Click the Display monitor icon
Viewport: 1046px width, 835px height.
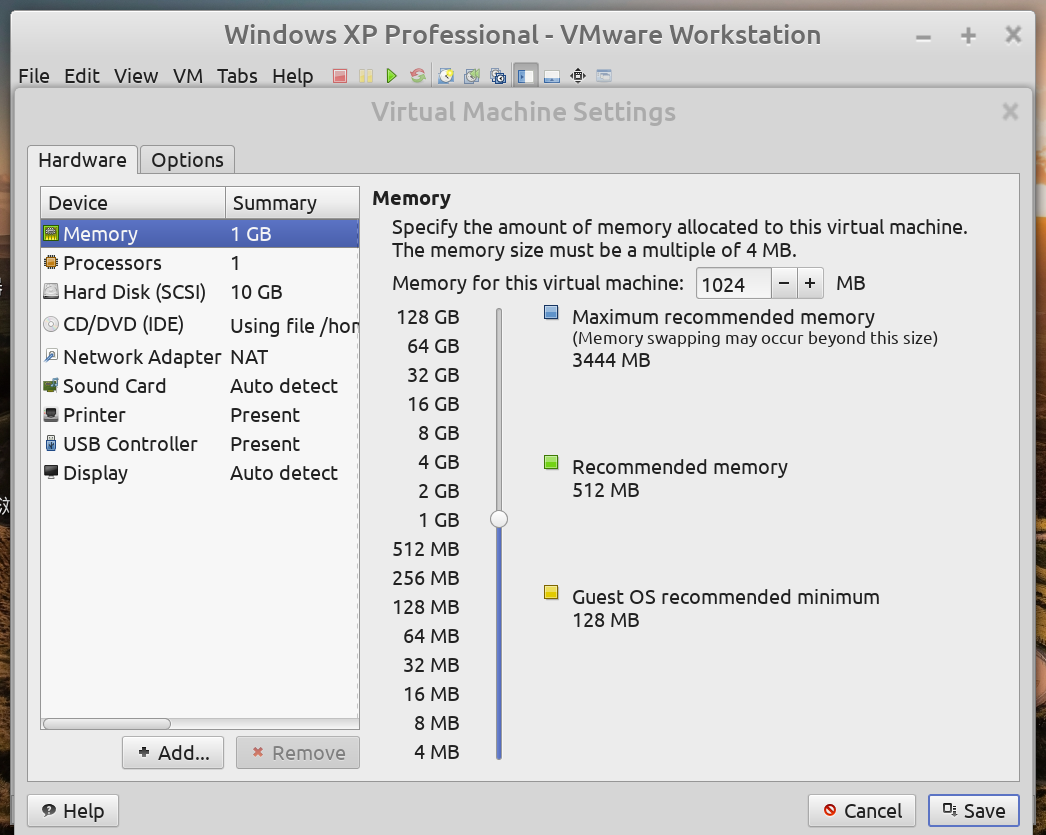51,472
